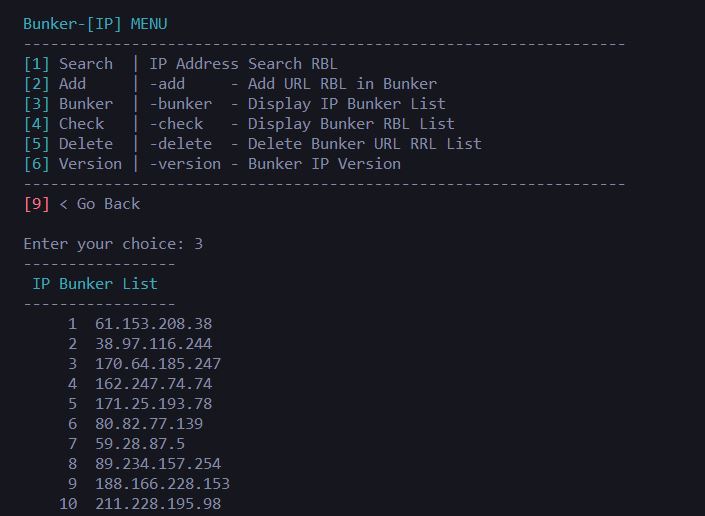The width and height of the screenshot is (705, 516).
Task: Select menu option [3] Bunker
Action: click(68, 104)
